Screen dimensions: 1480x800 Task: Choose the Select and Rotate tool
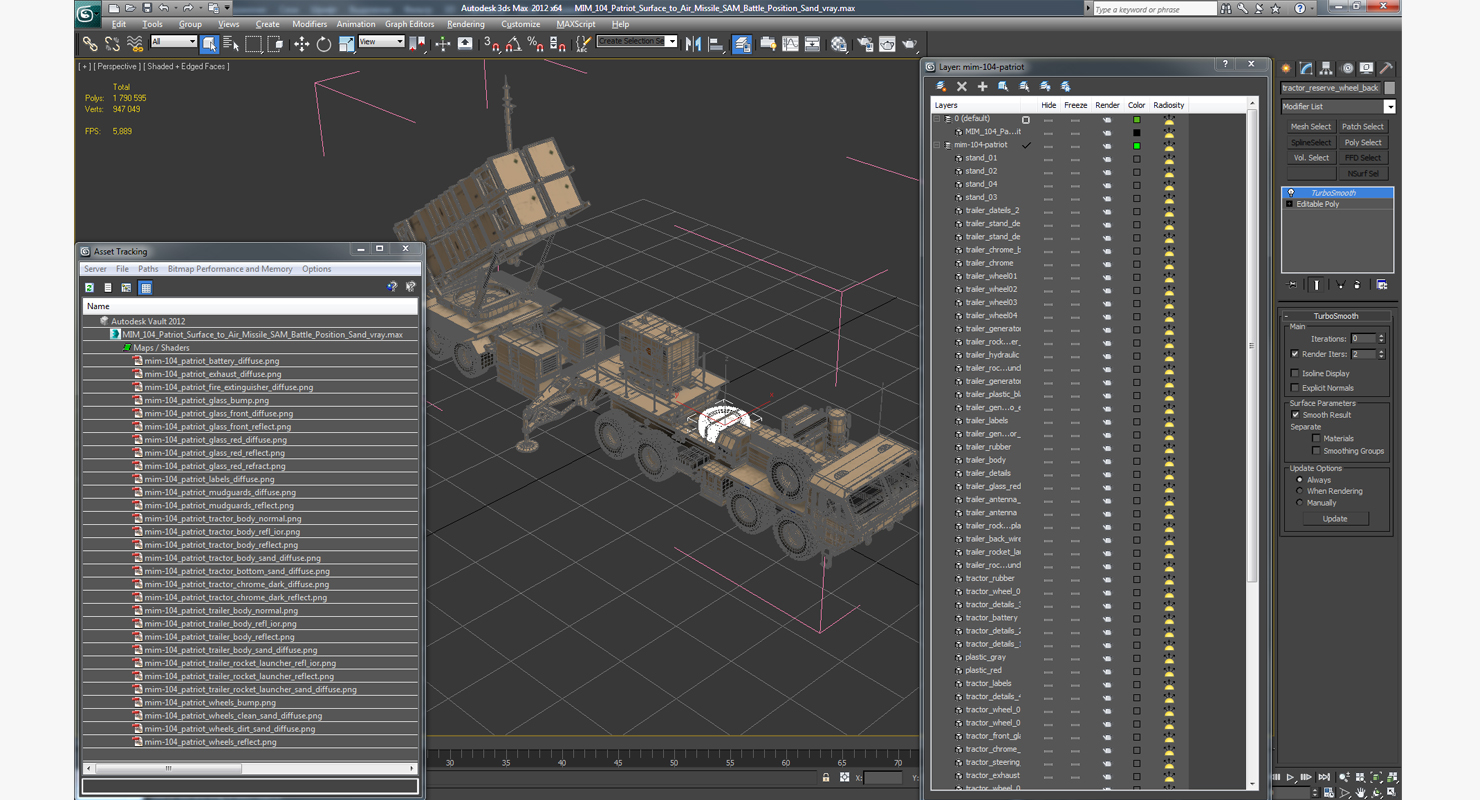click(323, 44)
